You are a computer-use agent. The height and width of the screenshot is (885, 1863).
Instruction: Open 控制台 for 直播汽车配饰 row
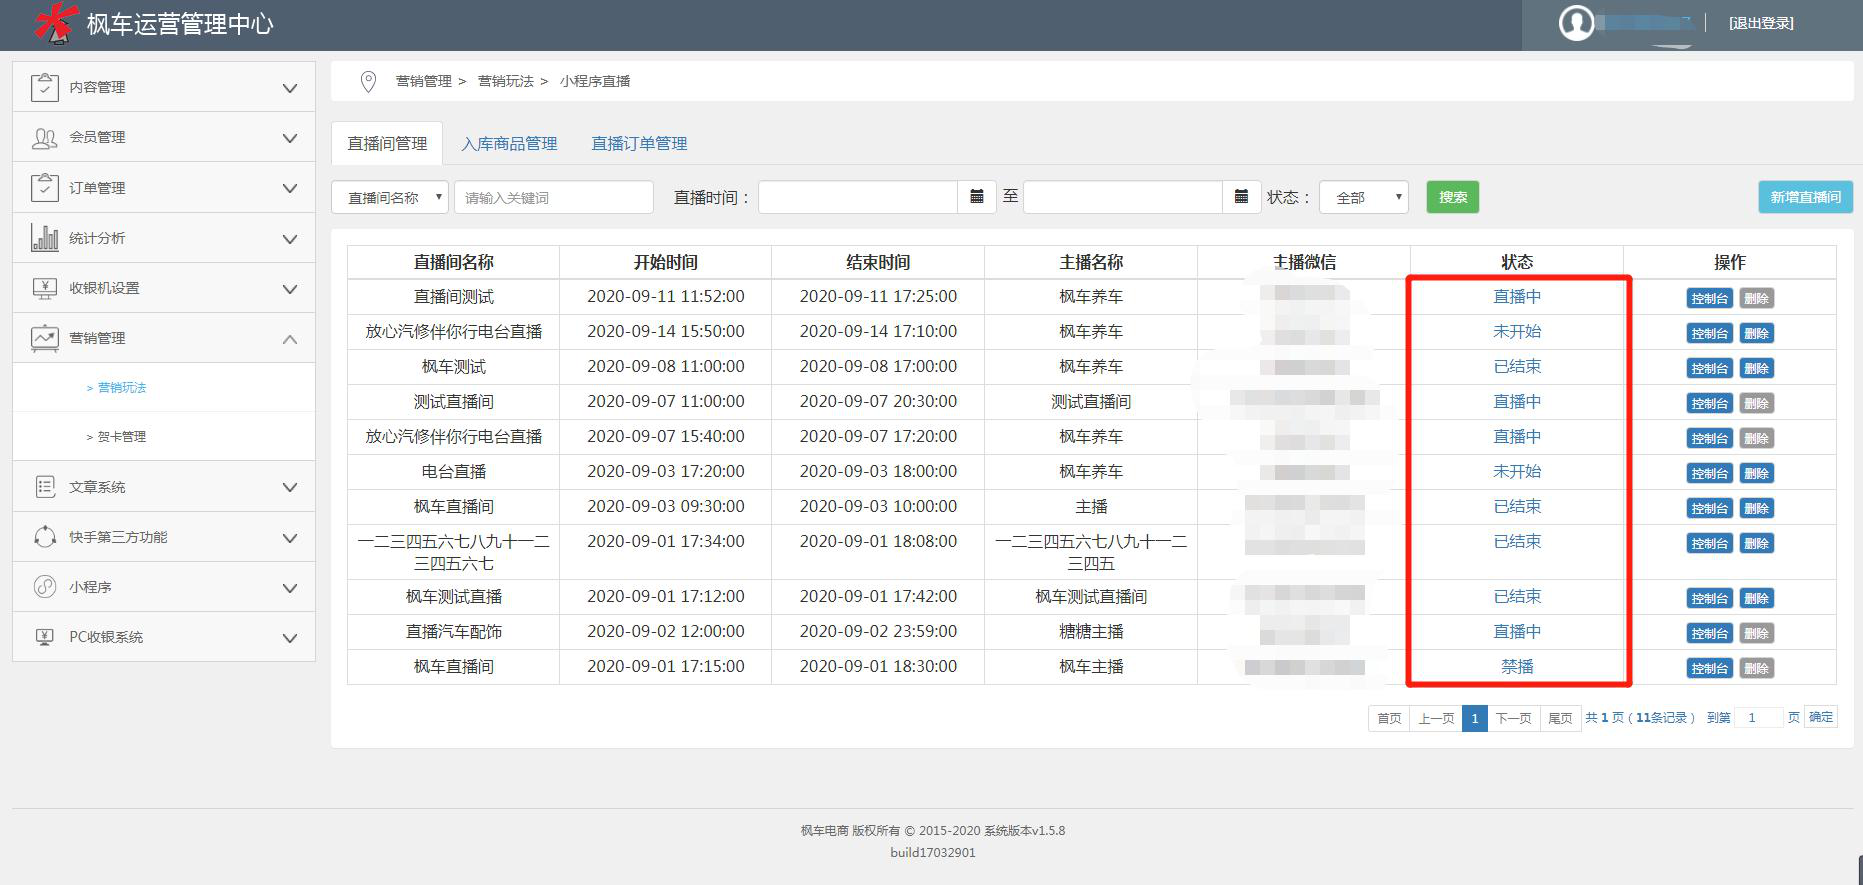point(1710,633)
